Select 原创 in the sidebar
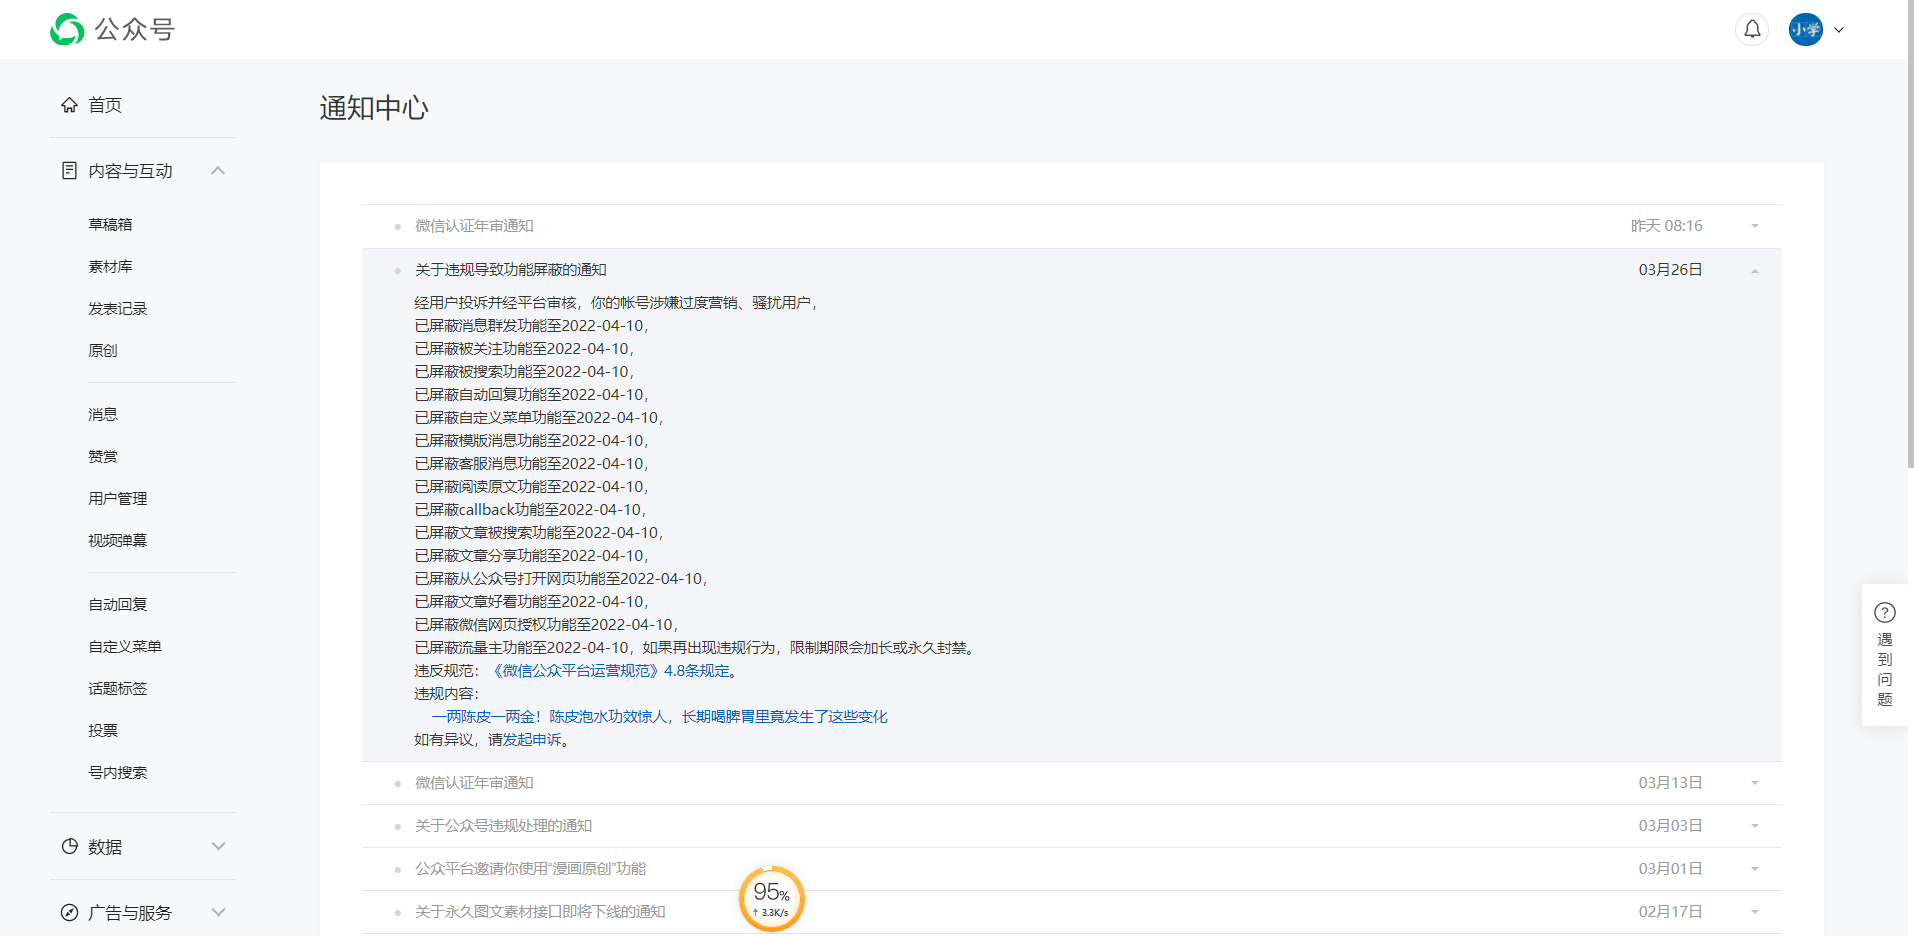The image size is (1914, 936). point(103,350)
